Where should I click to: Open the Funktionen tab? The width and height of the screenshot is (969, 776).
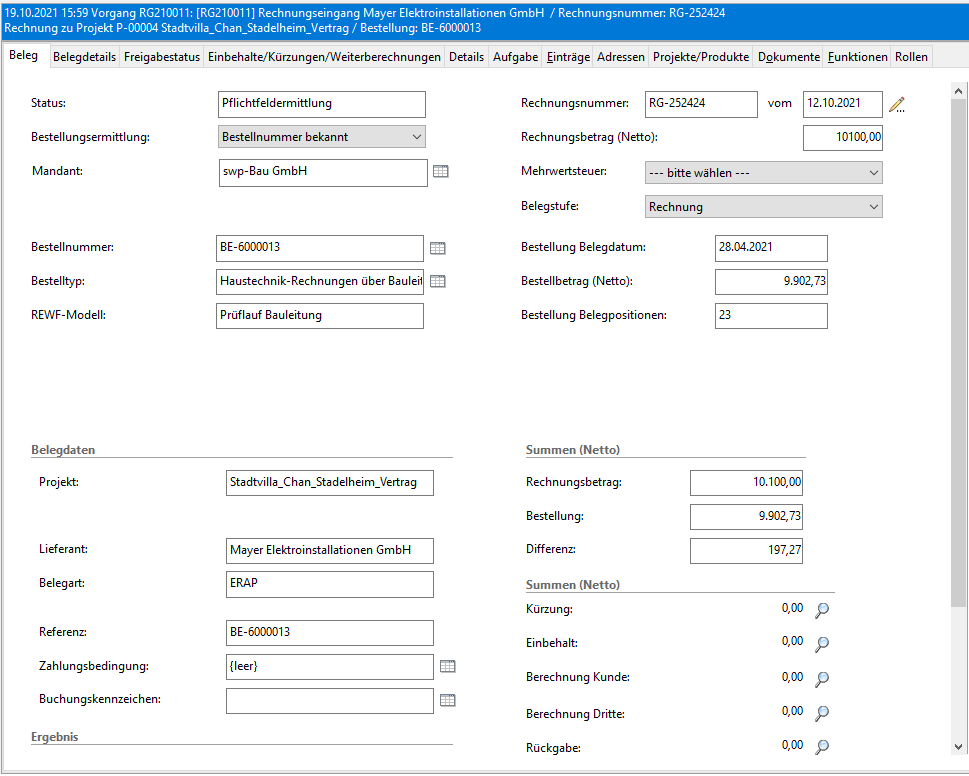pyautogui.click(x=858, y=57)
